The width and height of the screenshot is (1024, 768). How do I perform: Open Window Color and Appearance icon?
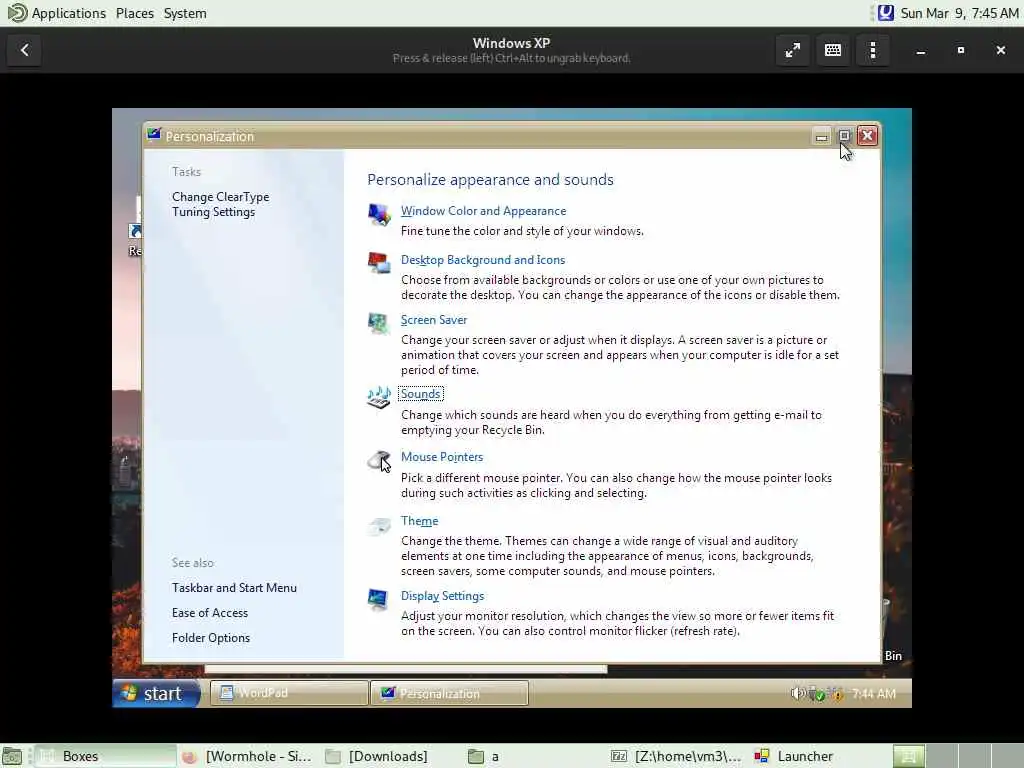379,214
